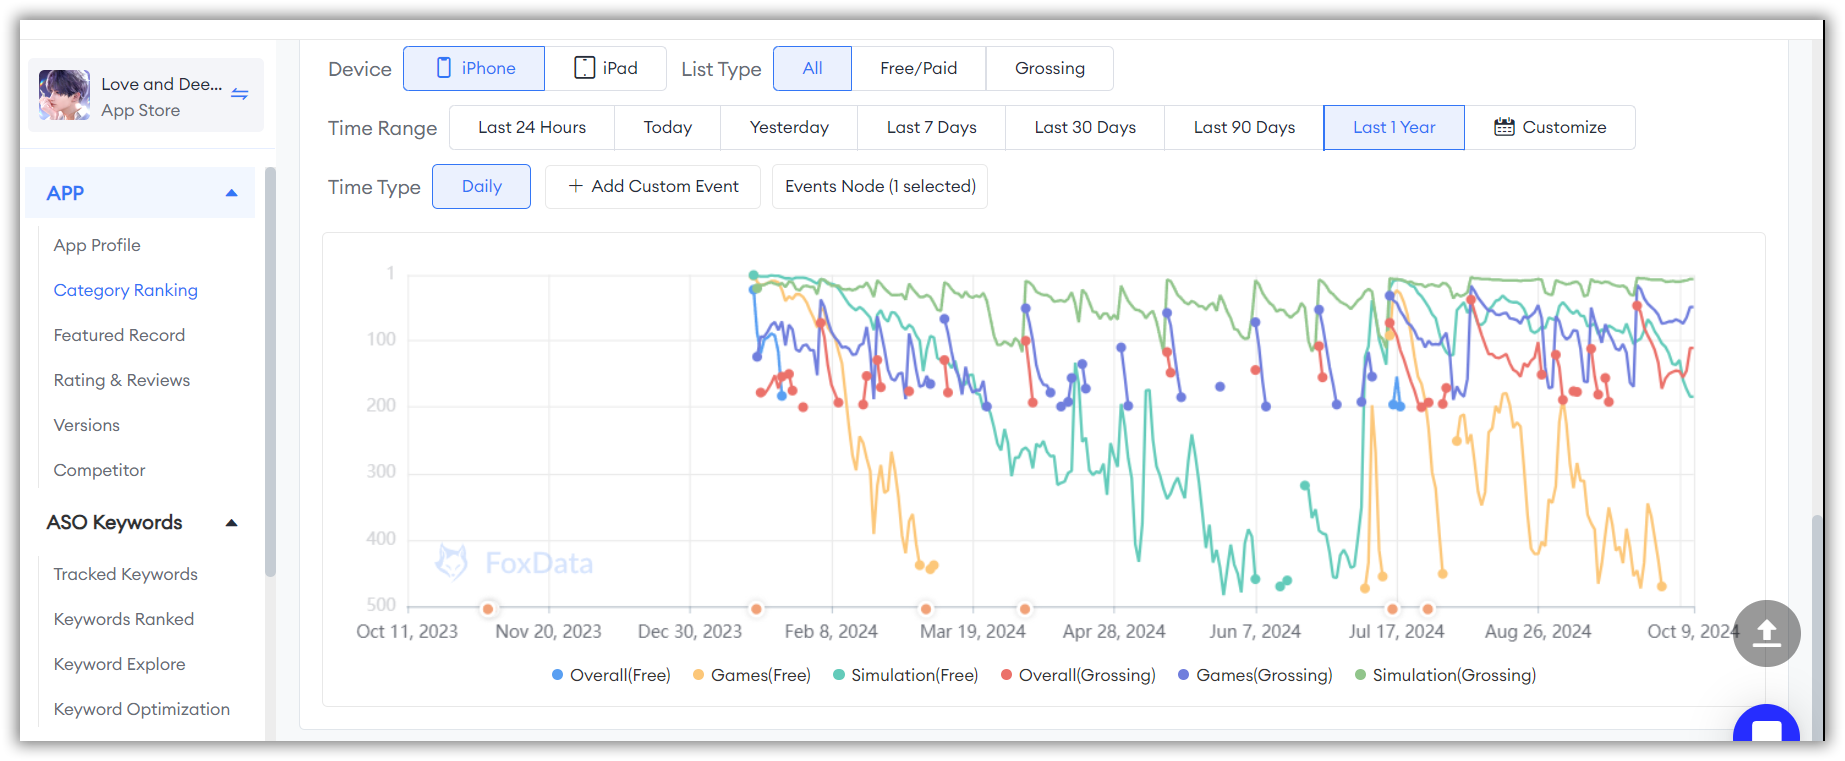Open Keywords Ranked page
The height and width of the screenshot is (761, 1845).
pyautogui.click(x=124, y=619)
